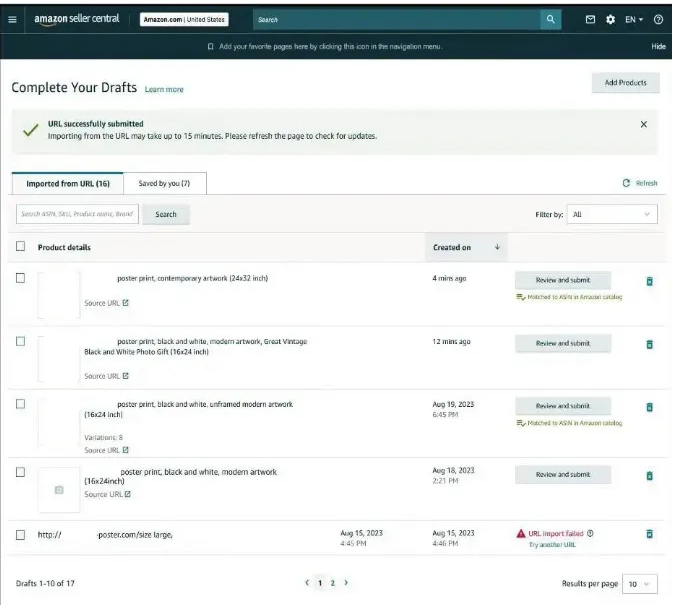Click the Created on column header

pos(466,247)
